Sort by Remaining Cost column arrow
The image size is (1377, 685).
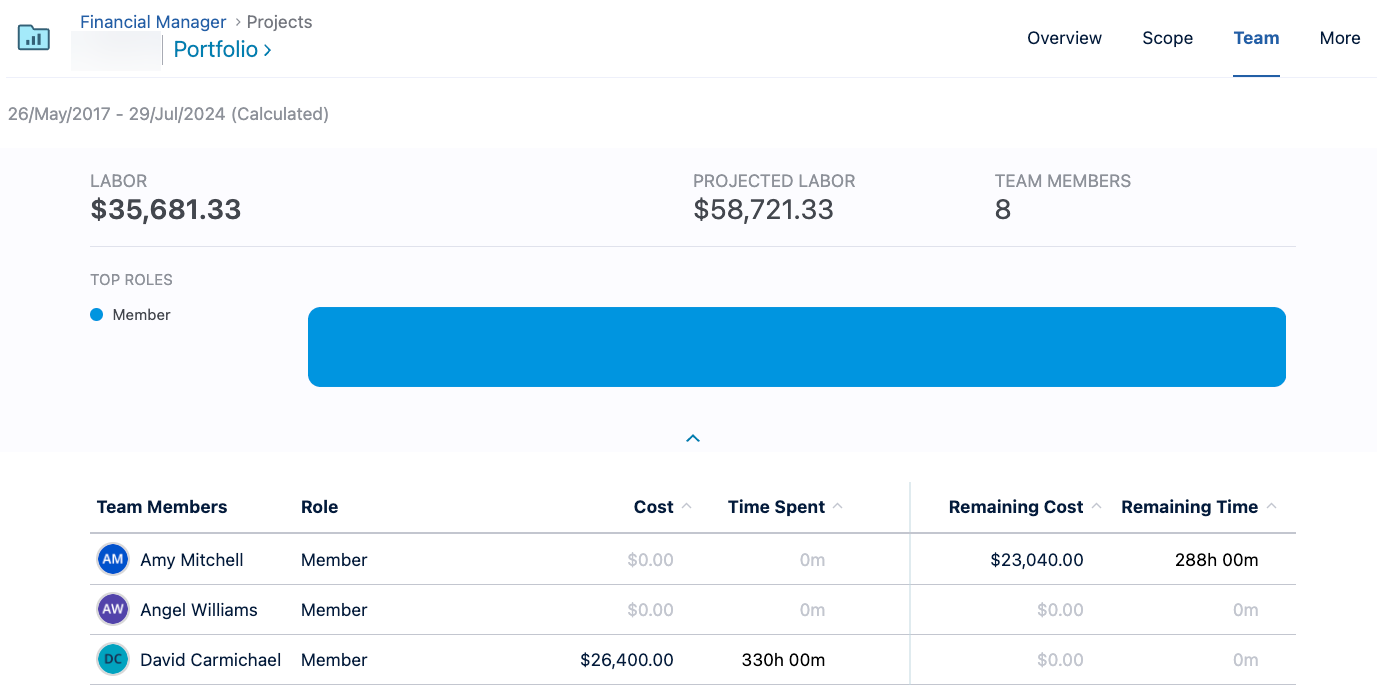click(1096, 507)
